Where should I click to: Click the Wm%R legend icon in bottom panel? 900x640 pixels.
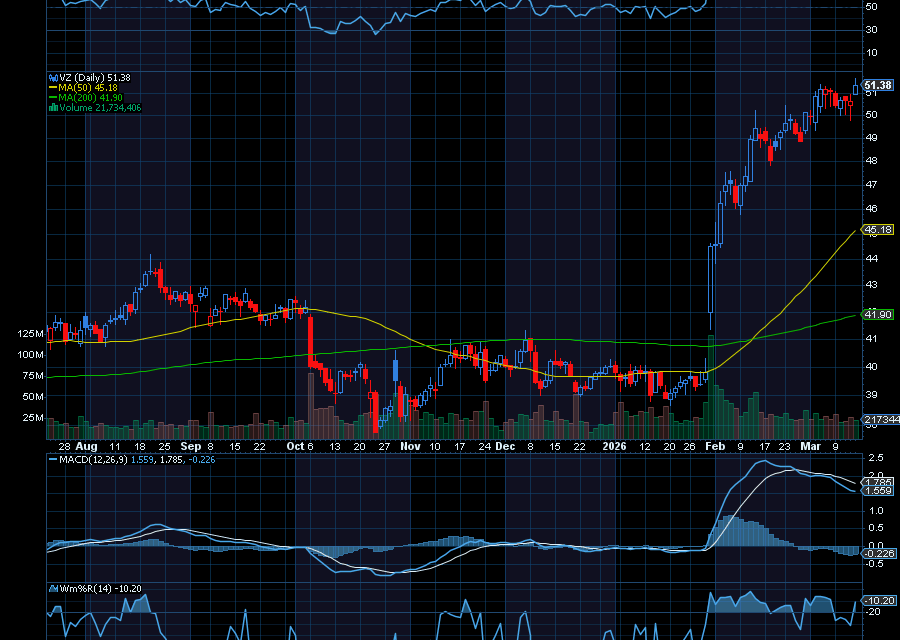click(53, 589)
